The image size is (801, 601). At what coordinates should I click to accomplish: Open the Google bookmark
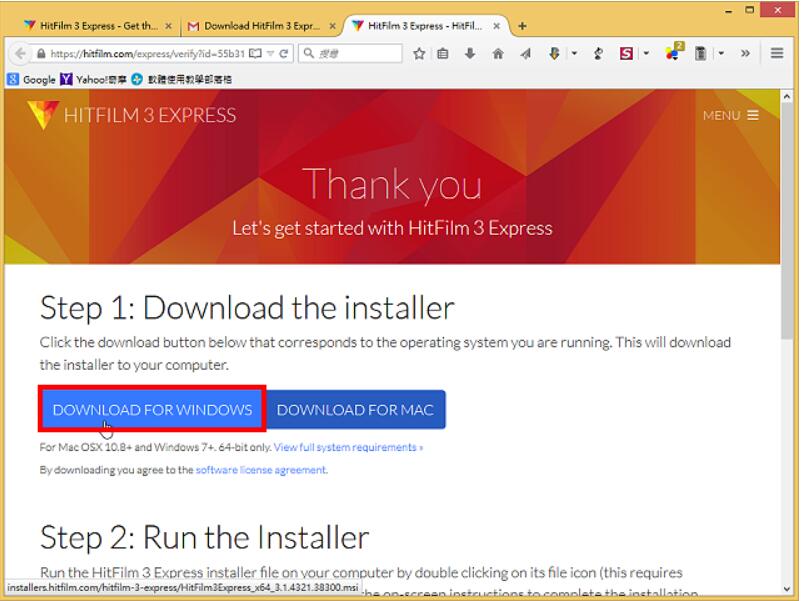pos(32,79)
